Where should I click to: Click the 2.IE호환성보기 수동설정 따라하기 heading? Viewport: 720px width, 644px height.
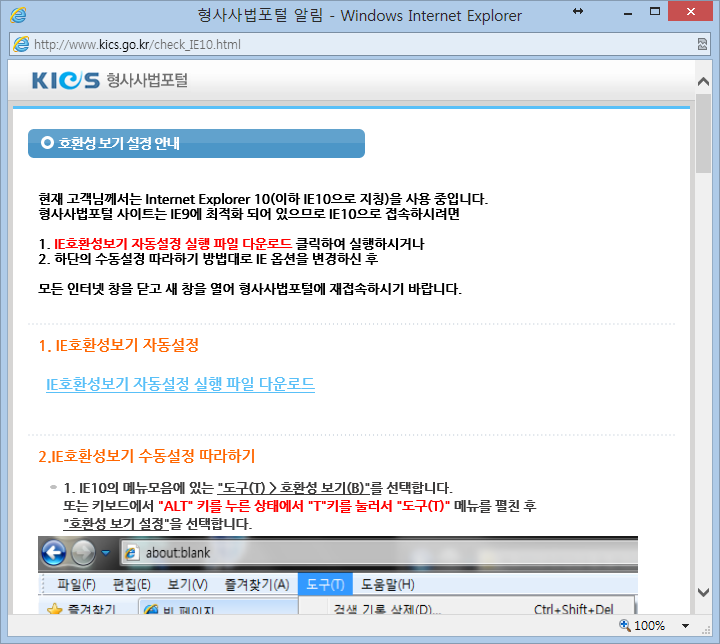146,456
